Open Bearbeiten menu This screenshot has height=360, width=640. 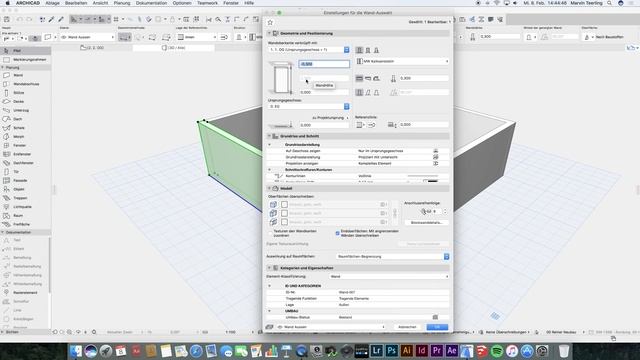coord(76,3)
